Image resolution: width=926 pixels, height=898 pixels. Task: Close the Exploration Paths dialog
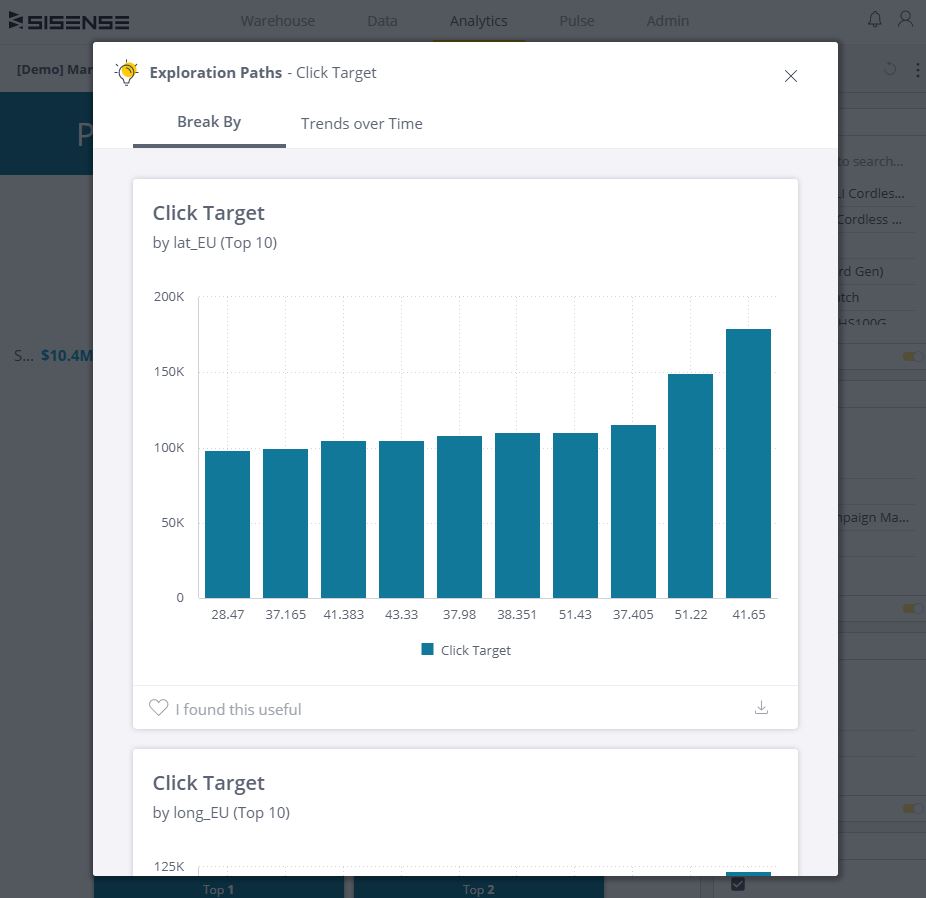[x=790, y=76]
